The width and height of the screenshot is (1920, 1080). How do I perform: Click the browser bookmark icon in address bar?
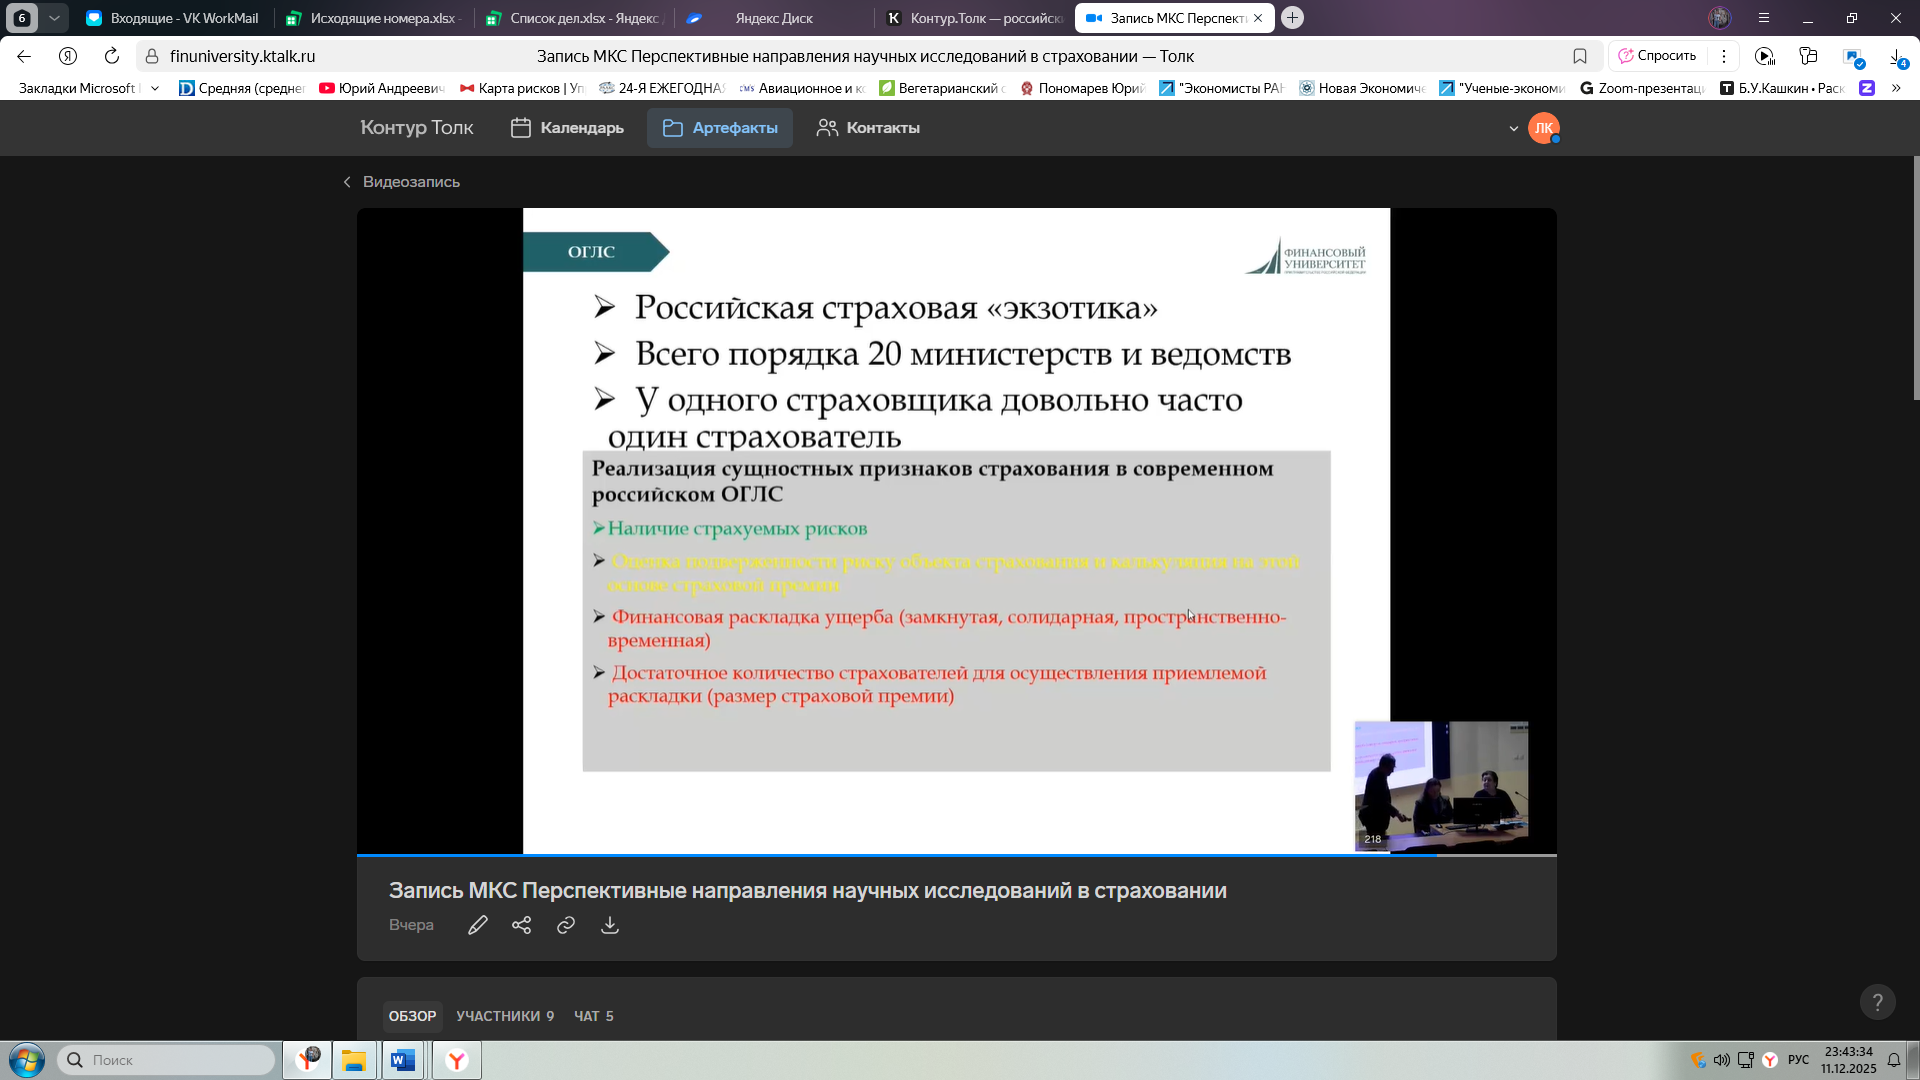tap(1580, 56)
